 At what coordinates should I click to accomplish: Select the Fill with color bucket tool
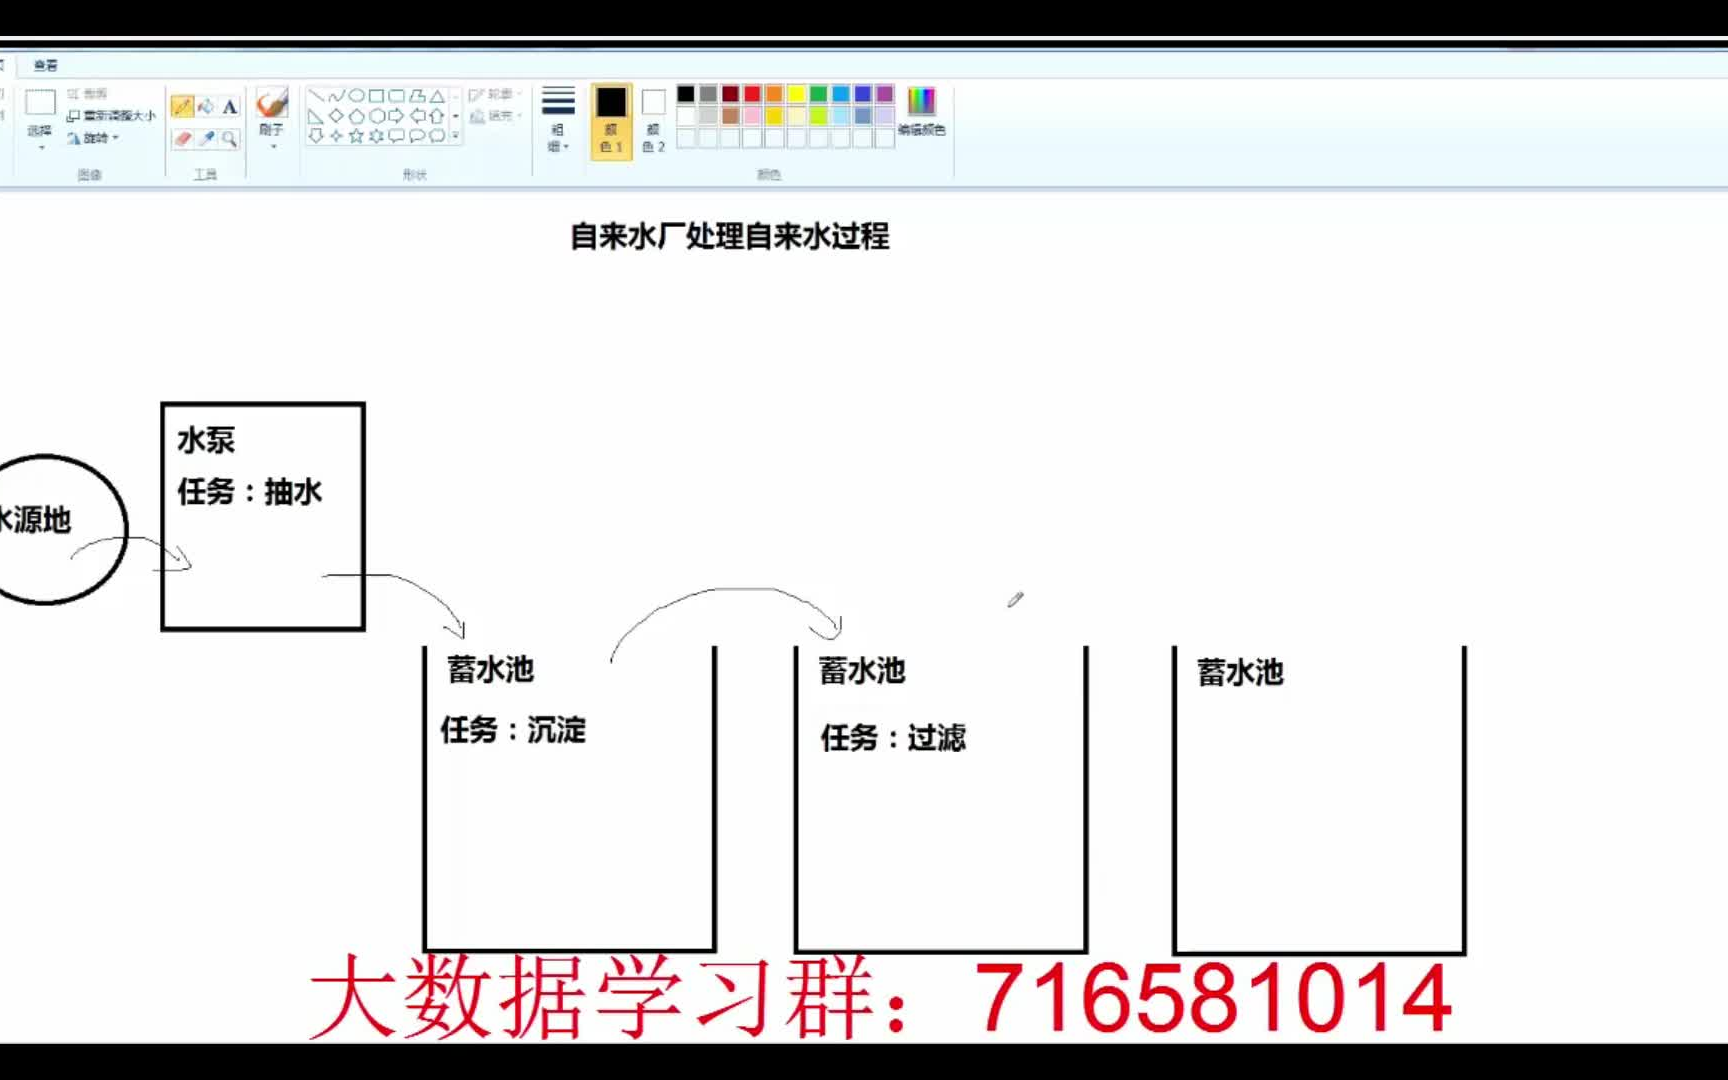click(x=206, y=106)
